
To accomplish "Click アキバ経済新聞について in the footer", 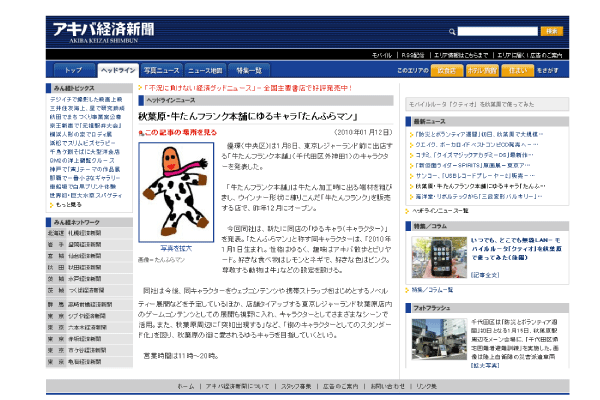I will tap(237, 386).
